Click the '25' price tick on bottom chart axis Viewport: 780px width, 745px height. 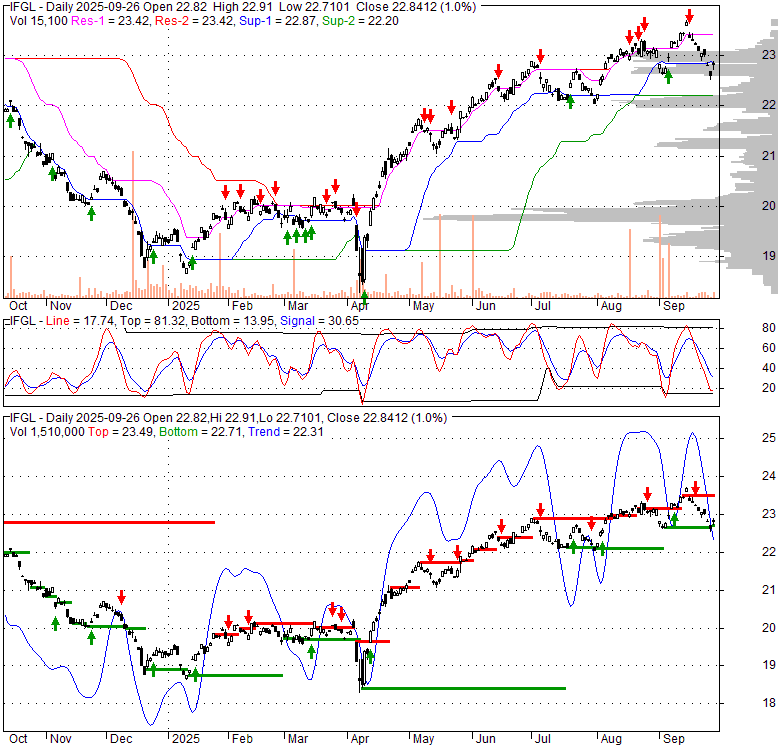click(x=769, y=438)
